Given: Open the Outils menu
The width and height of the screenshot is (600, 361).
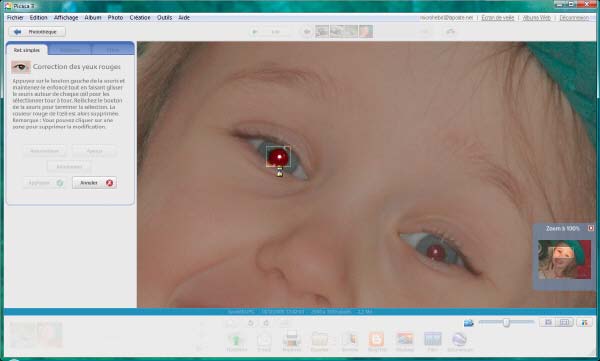Looking at the screenshot, I should pos(164,18).
